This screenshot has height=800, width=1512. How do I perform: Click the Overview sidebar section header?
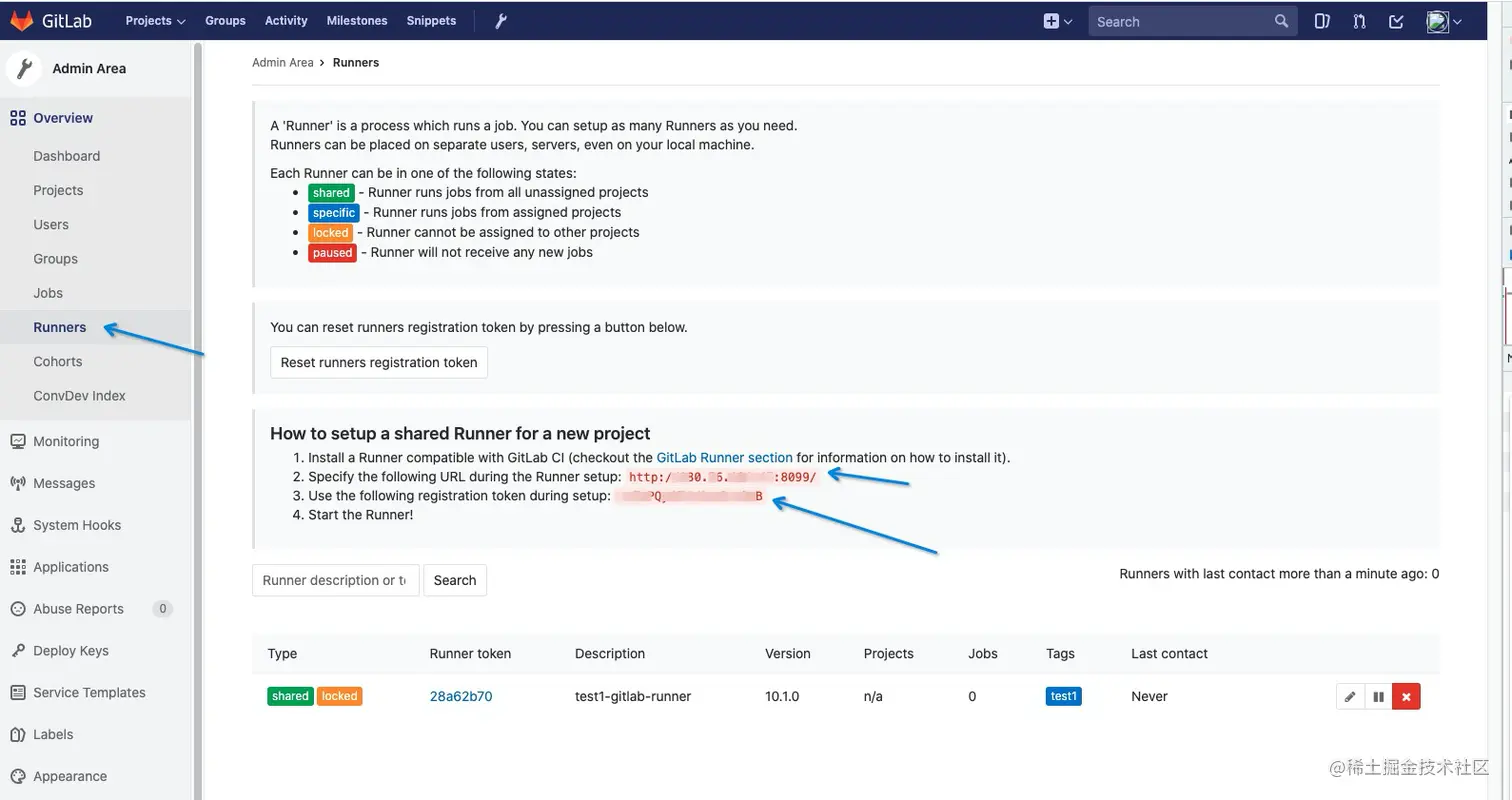pyautogui.click(x=63, y=118)
